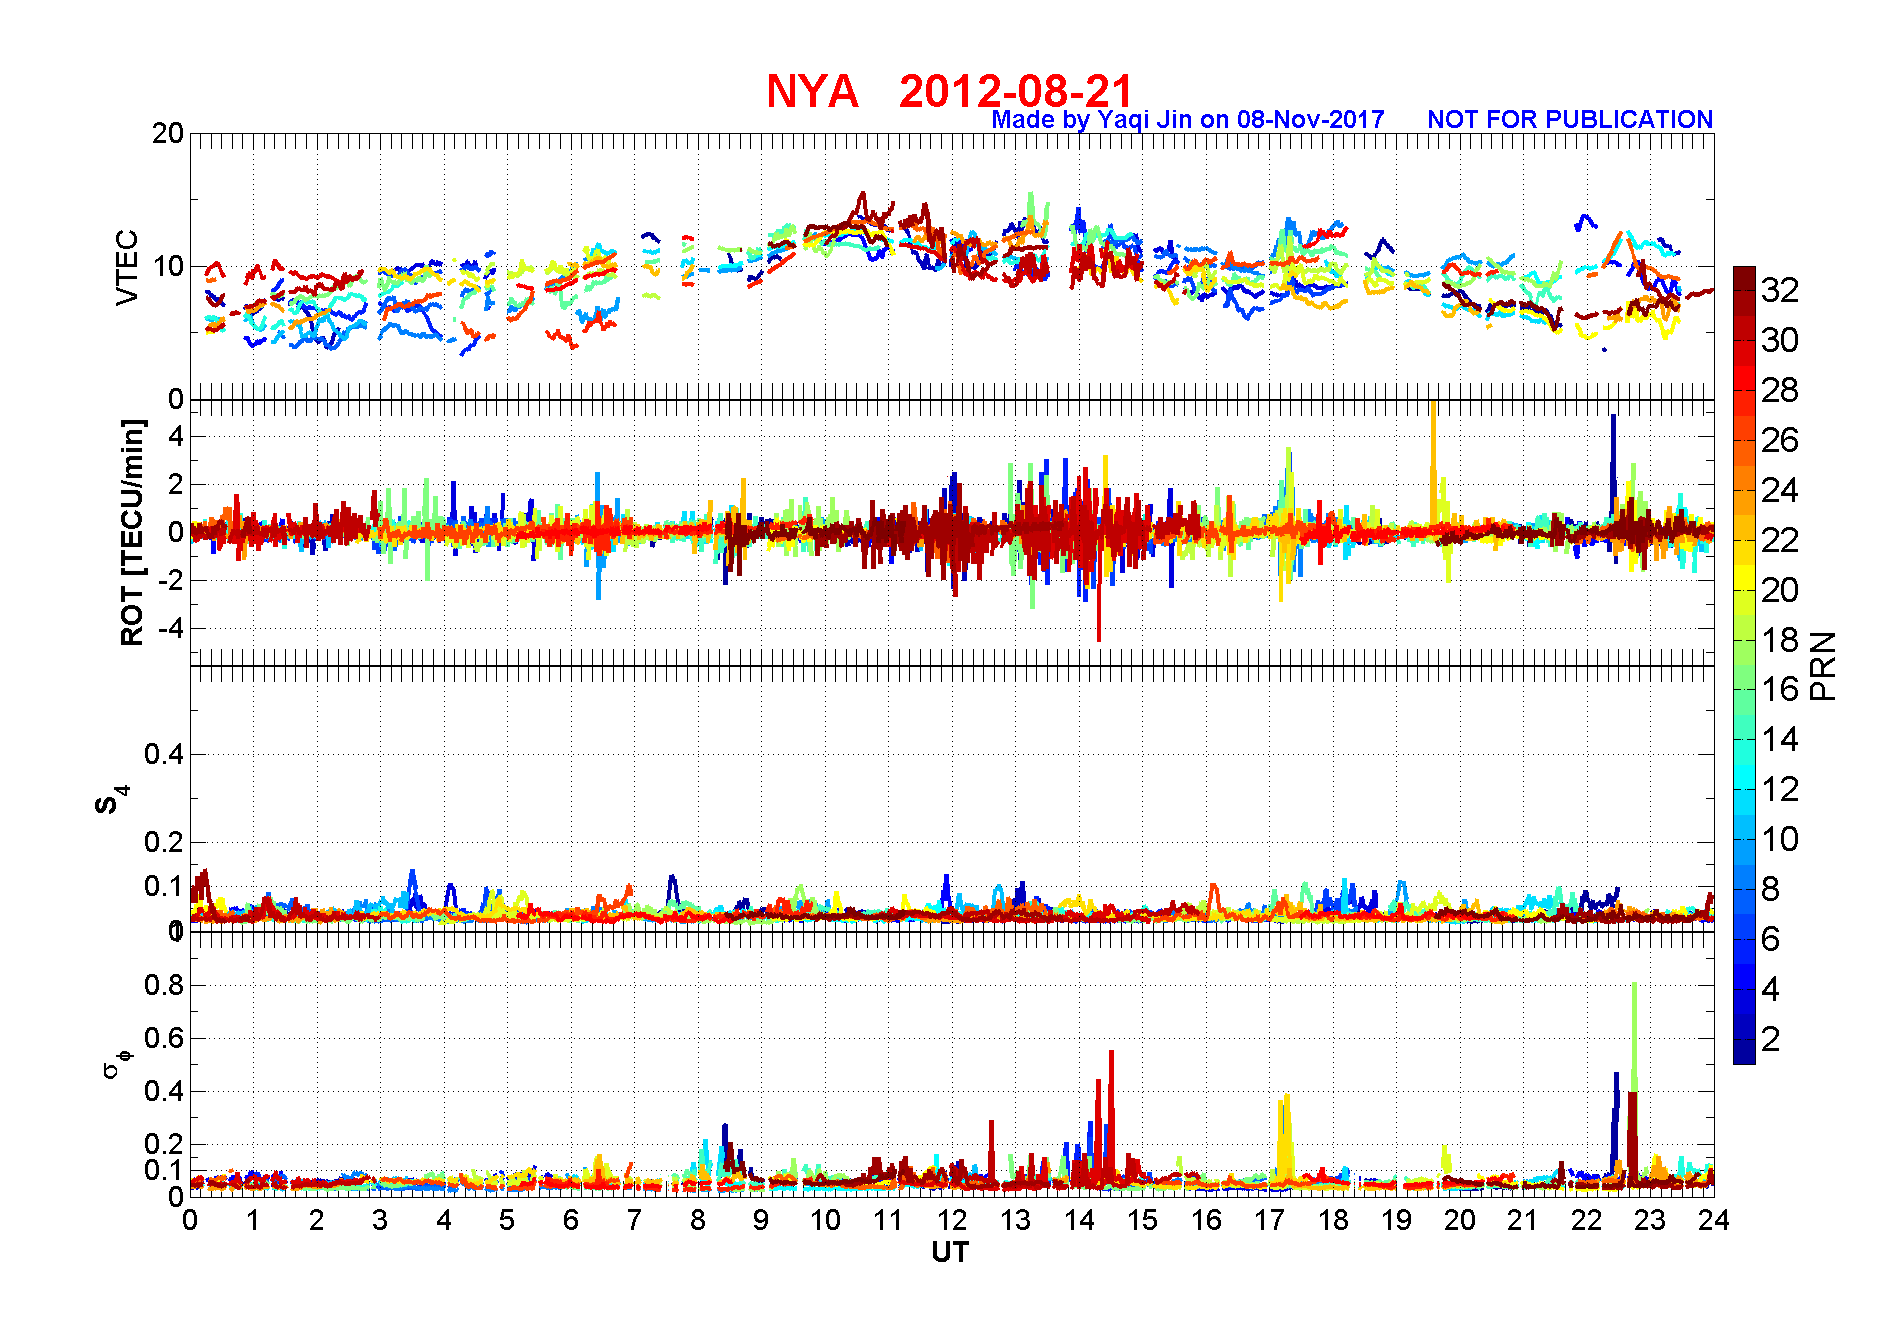Click colorbar tick label 4
The image size is (1904, 1330).
[1770, 990]
